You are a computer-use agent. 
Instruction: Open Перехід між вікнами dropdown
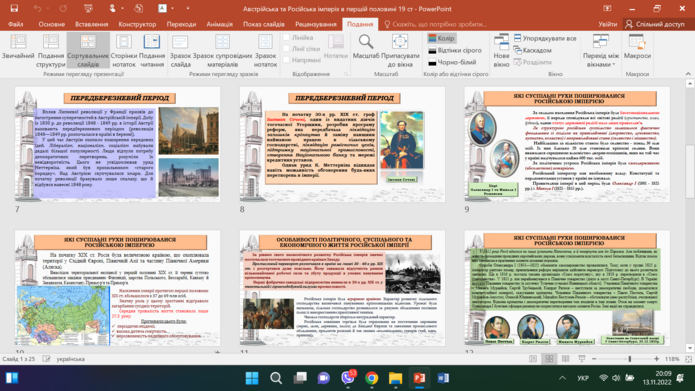tap(601, 51)
